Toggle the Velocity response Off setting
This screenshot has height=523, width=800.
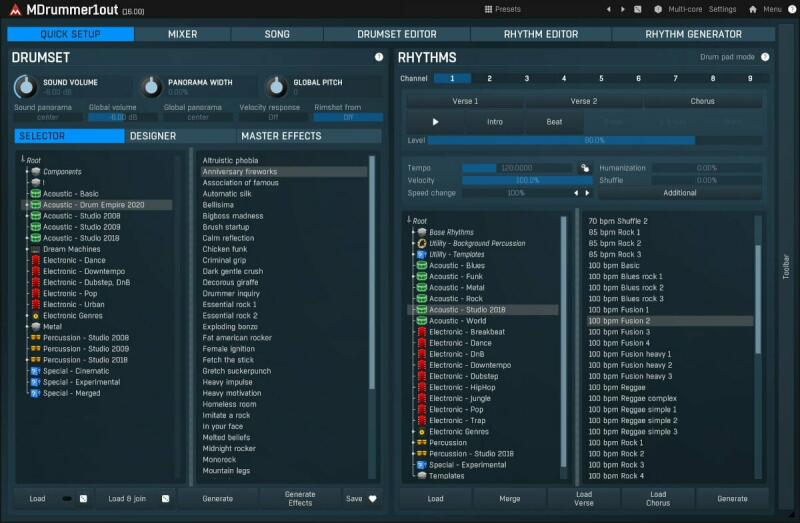point(273,117)
